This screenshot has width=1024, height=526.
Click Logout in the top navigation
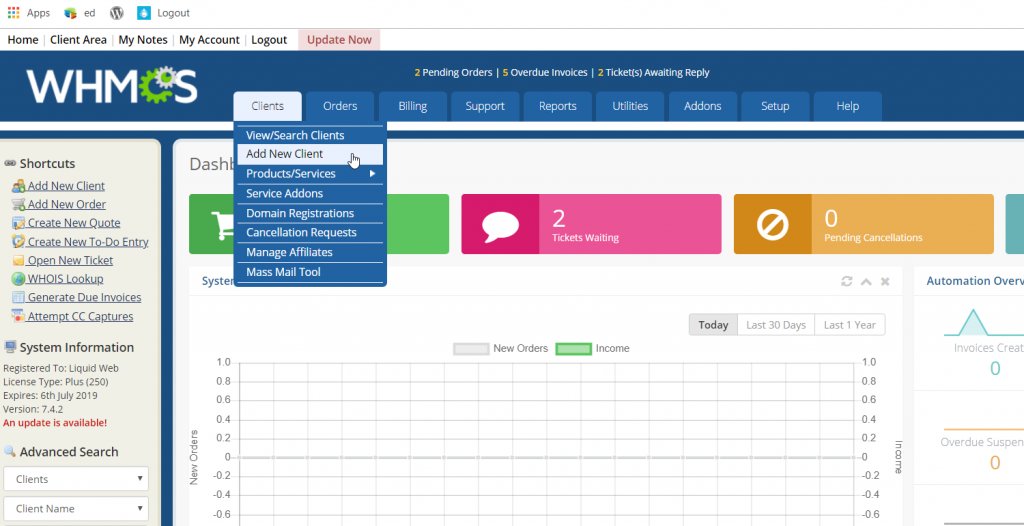tap(269, 40)
